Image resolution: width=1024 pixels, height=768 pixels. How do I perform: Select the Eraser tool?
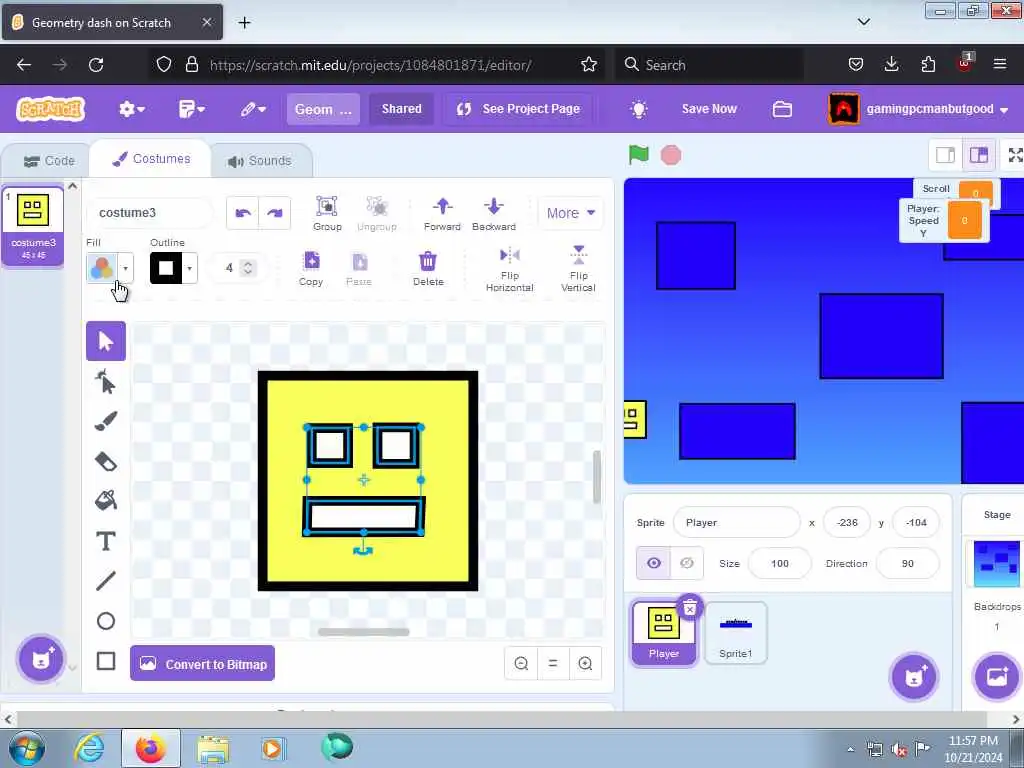(106, 462)
